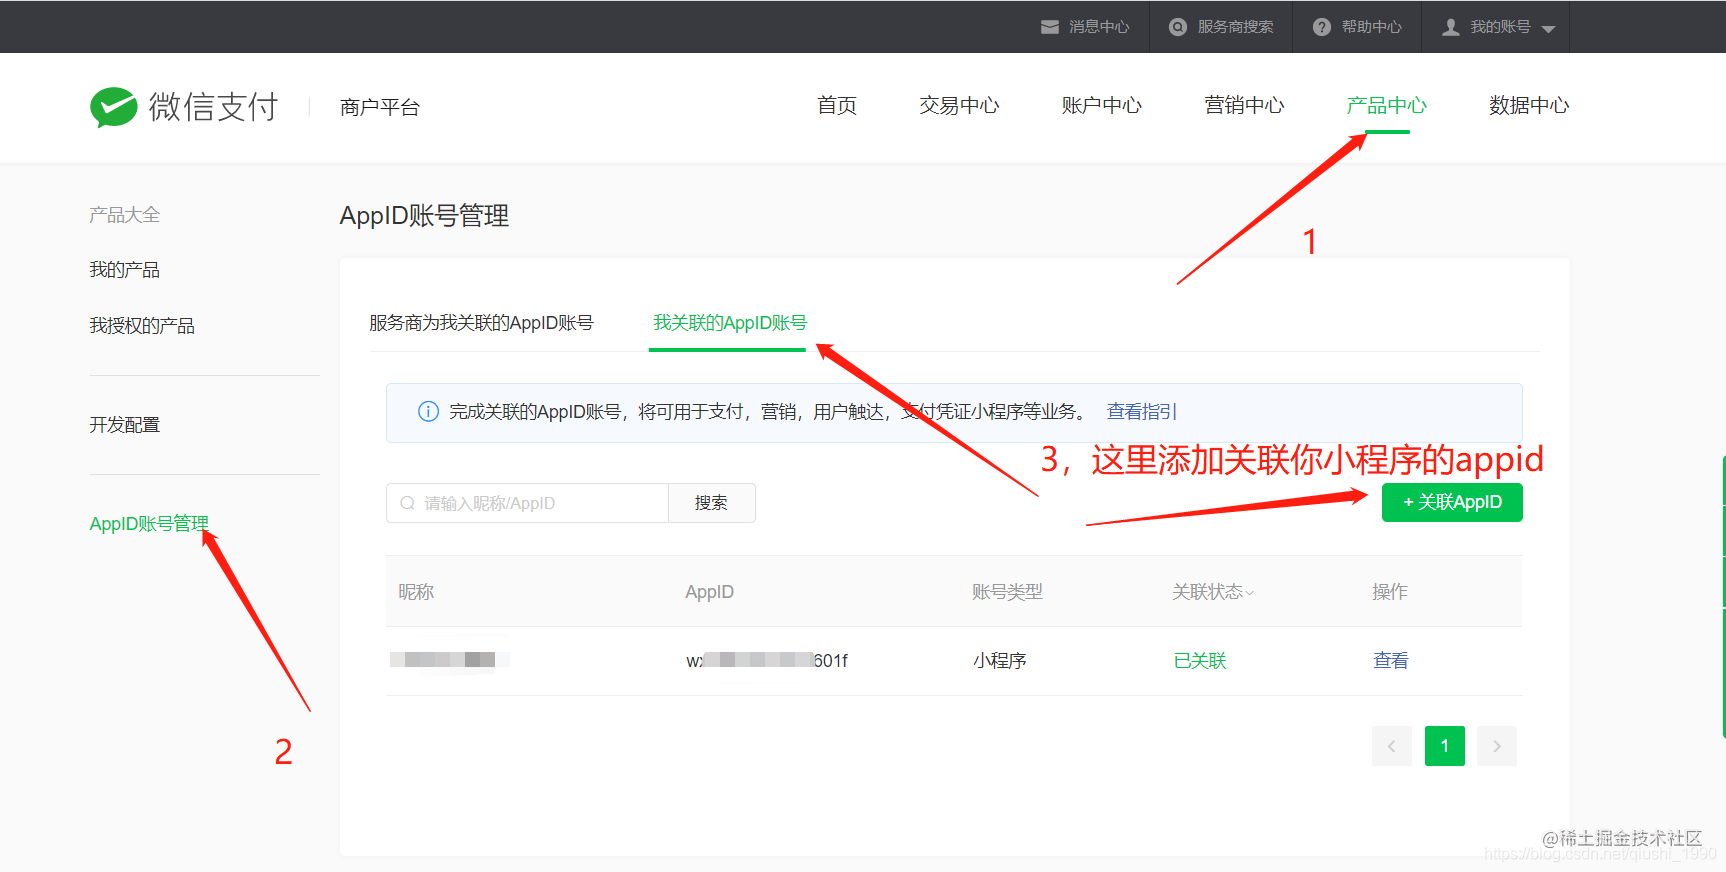The height and width of the screenshot is (872, 1726).
Task: Click the 操作 column header
Action: point(1390,592)
